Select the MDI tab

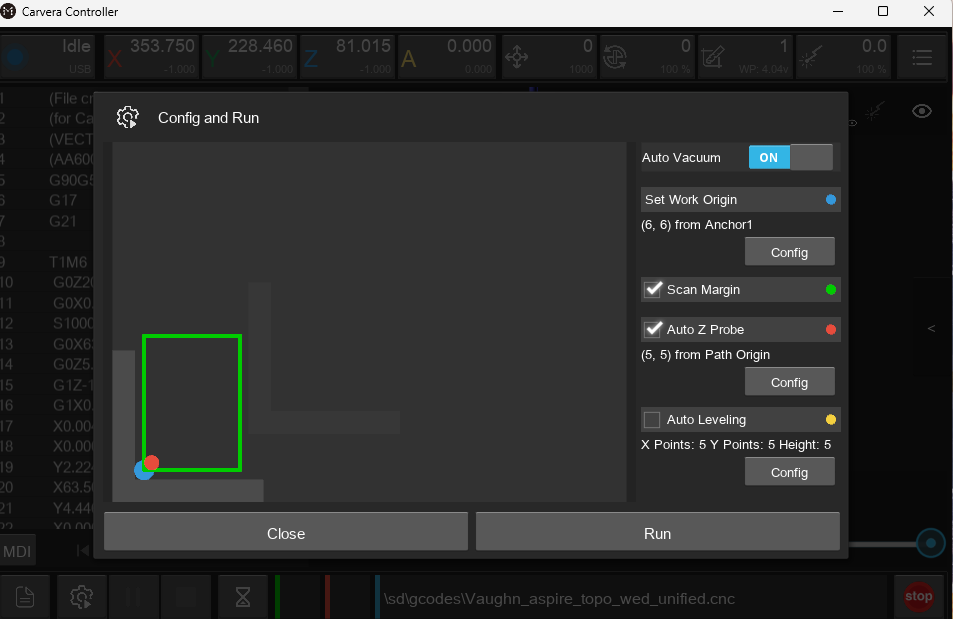17,550
